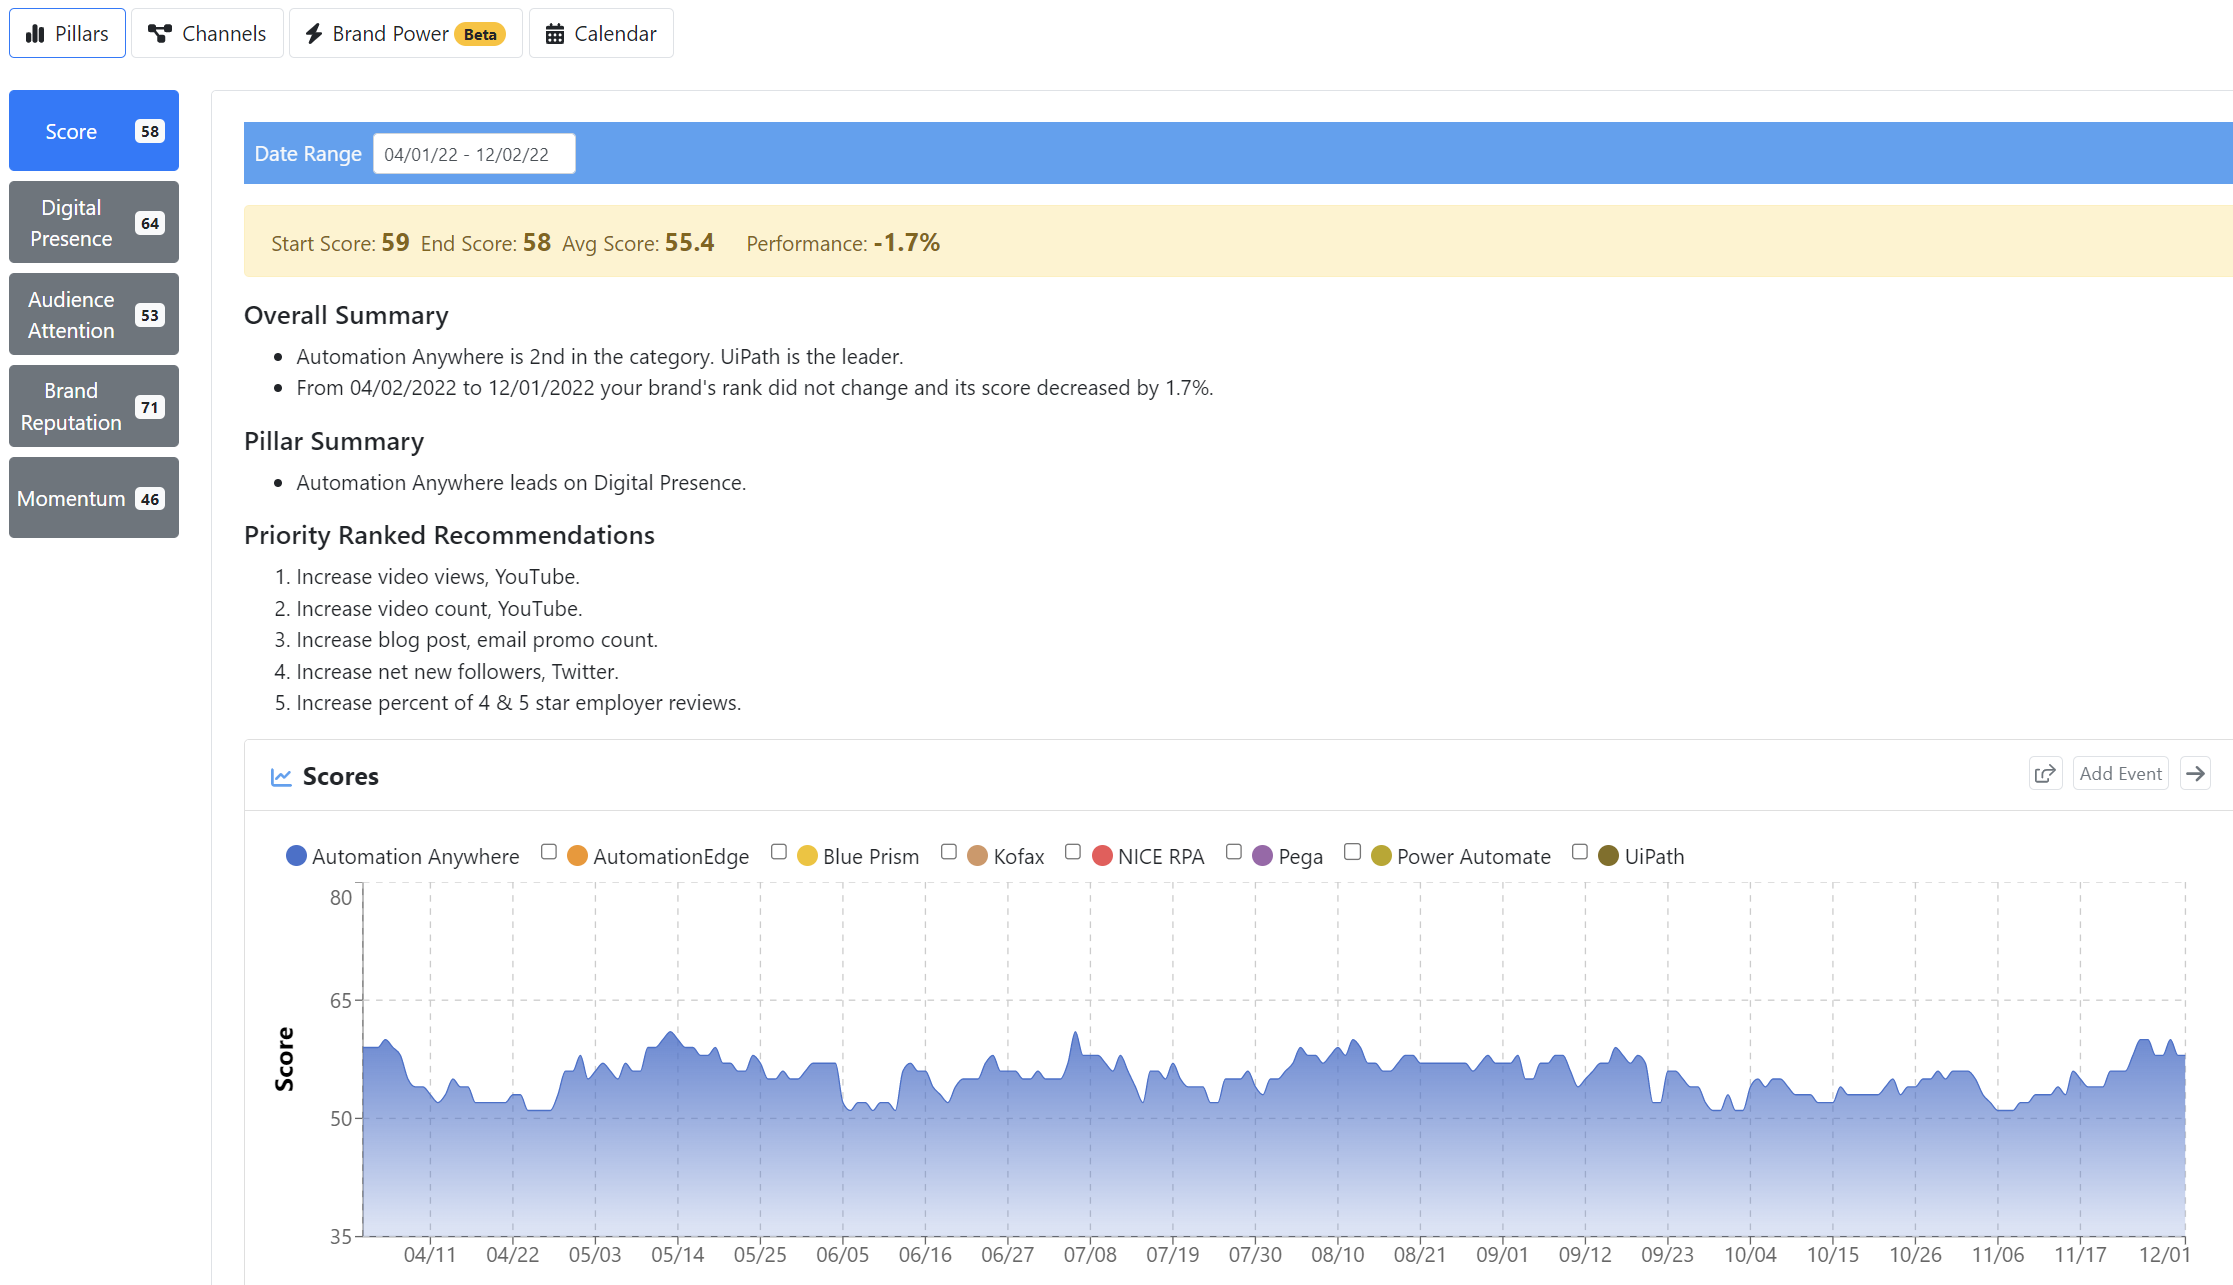This screenshot has width=2233, height=1285.
Task: Open the Date Range picker field
Action: coord(474,154)
